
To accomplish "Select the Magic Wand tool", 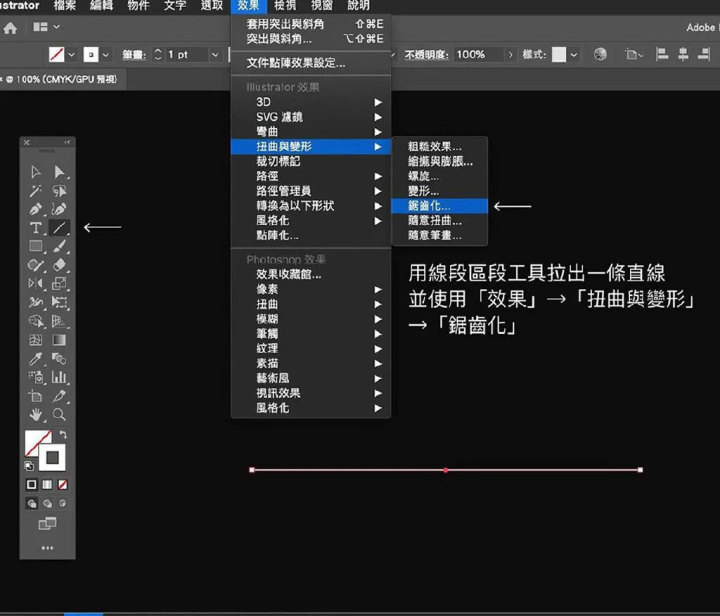I will [35, 190].
